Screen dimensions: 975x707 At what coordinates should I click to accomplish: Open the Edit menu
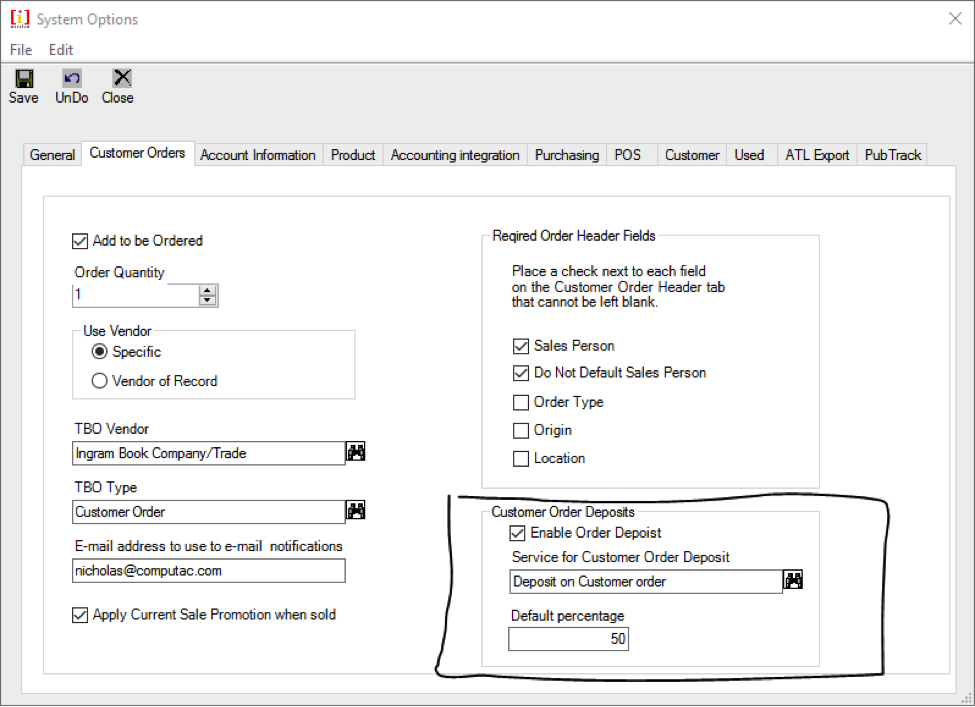tap(61, 50)
